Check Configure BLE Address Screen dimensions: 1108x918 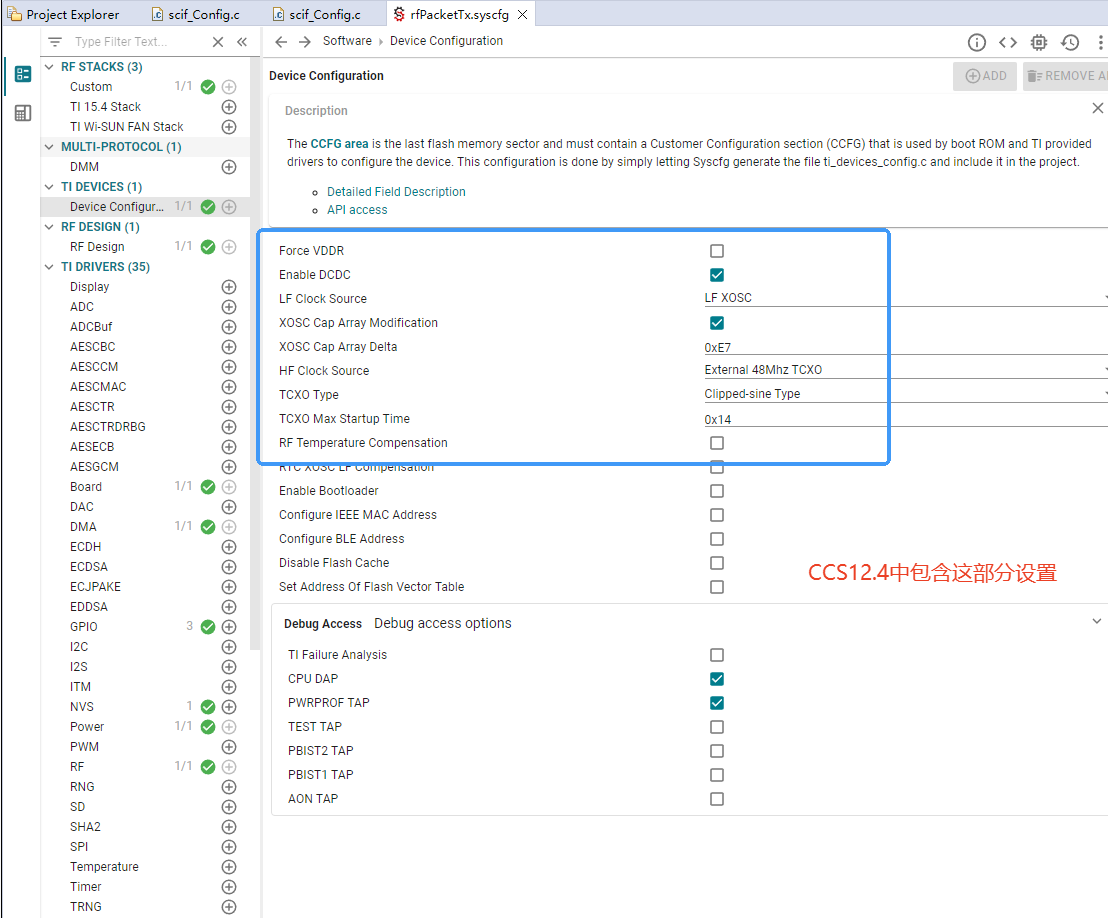[717, 539]
